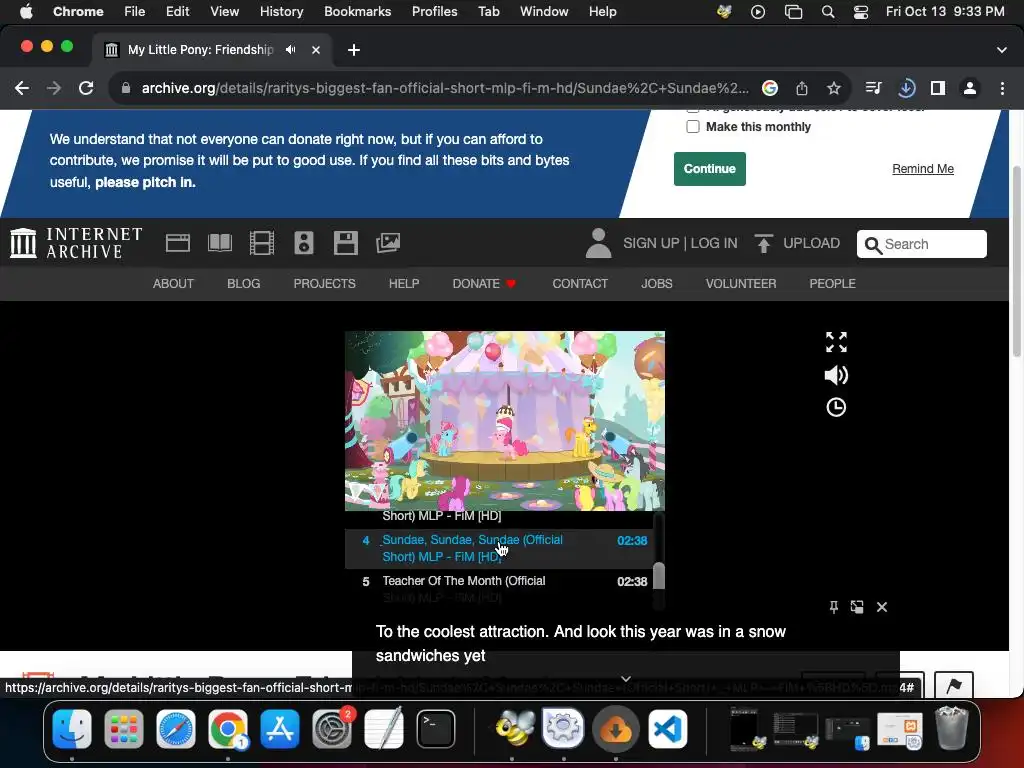Open the Archive software floppy icon

pyautogui.click(x=345, y=243)
